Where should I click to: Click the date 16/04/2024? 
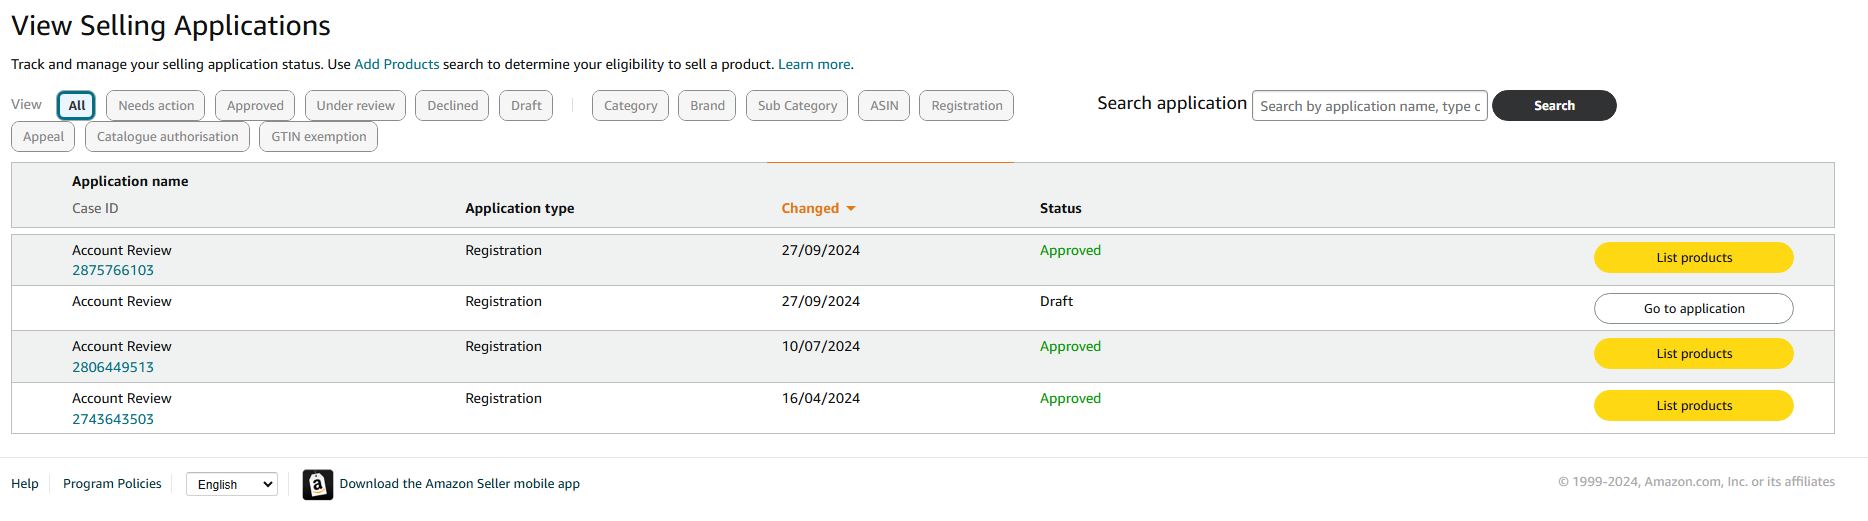click(x=820, y=399)
